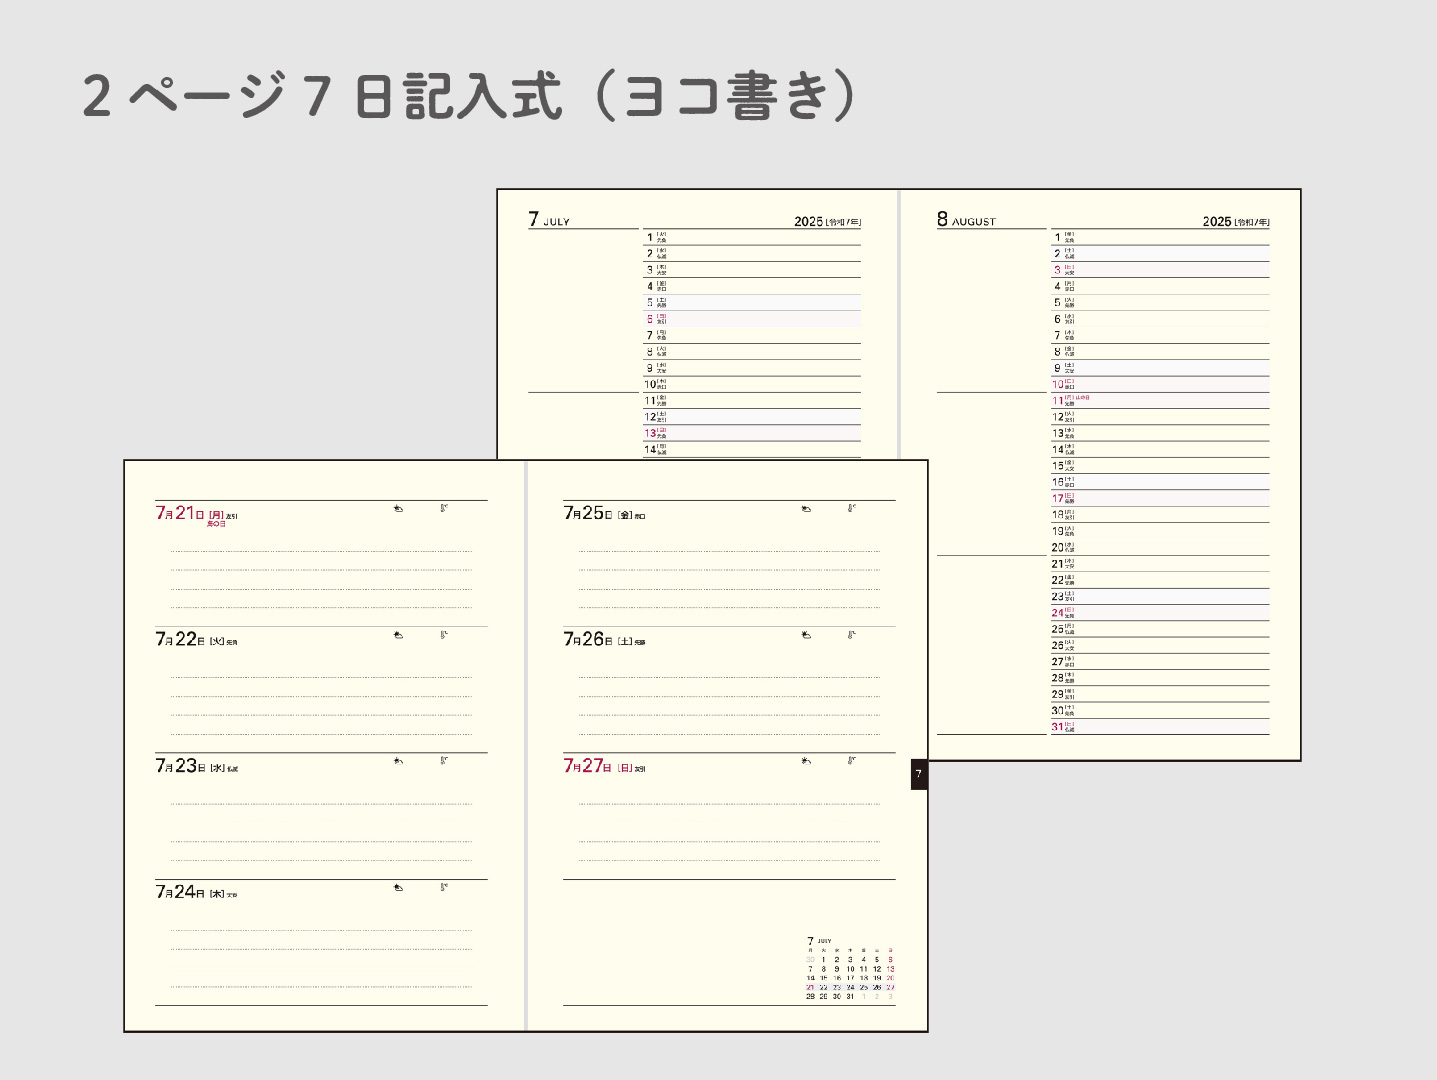Click the 2025 year label on July page
Image resolution: width=1437 pixels, height=1080 pixels.
(x=827, y=221)
